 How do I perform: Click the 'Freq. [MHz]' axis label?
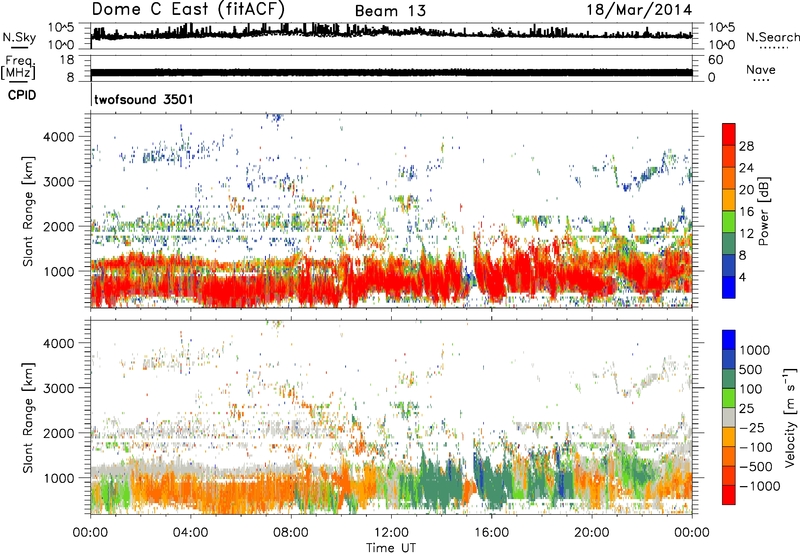19,67
